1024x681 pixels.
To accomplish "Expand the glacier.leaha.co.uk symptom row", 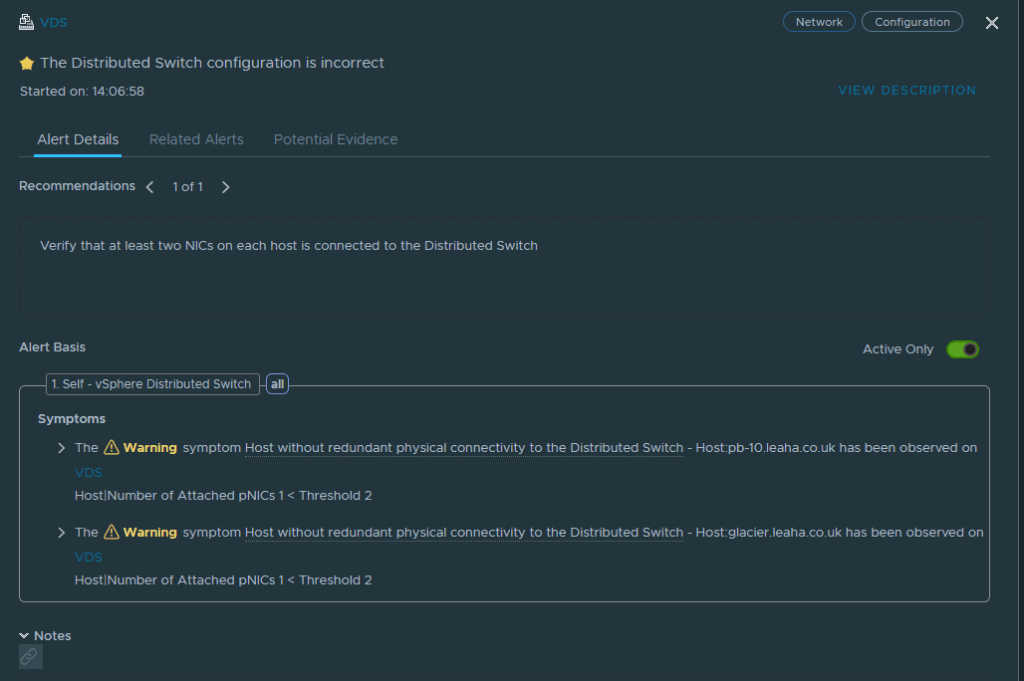I will click(x=61, y=533).
